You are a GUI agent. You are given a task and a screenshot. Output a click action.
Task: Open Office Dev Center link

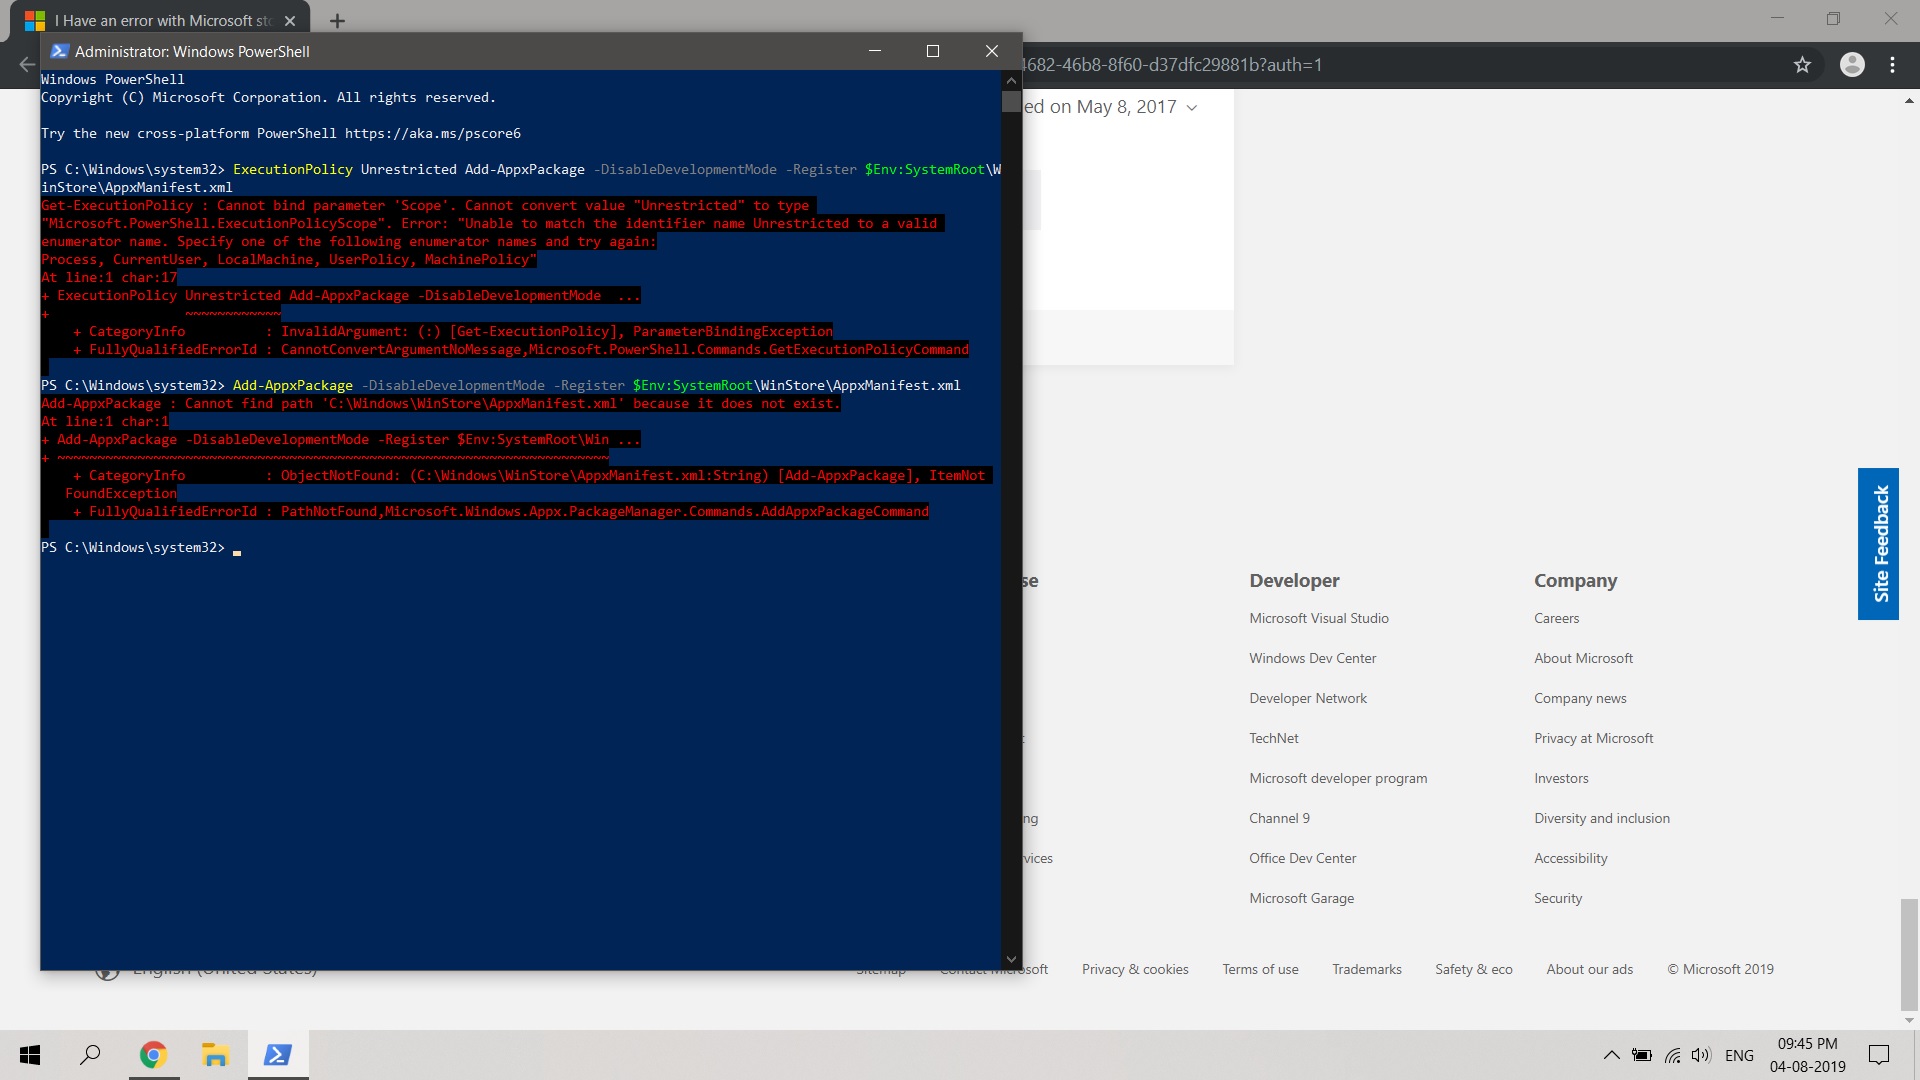pyautogui.click(x=1302, y=858)
